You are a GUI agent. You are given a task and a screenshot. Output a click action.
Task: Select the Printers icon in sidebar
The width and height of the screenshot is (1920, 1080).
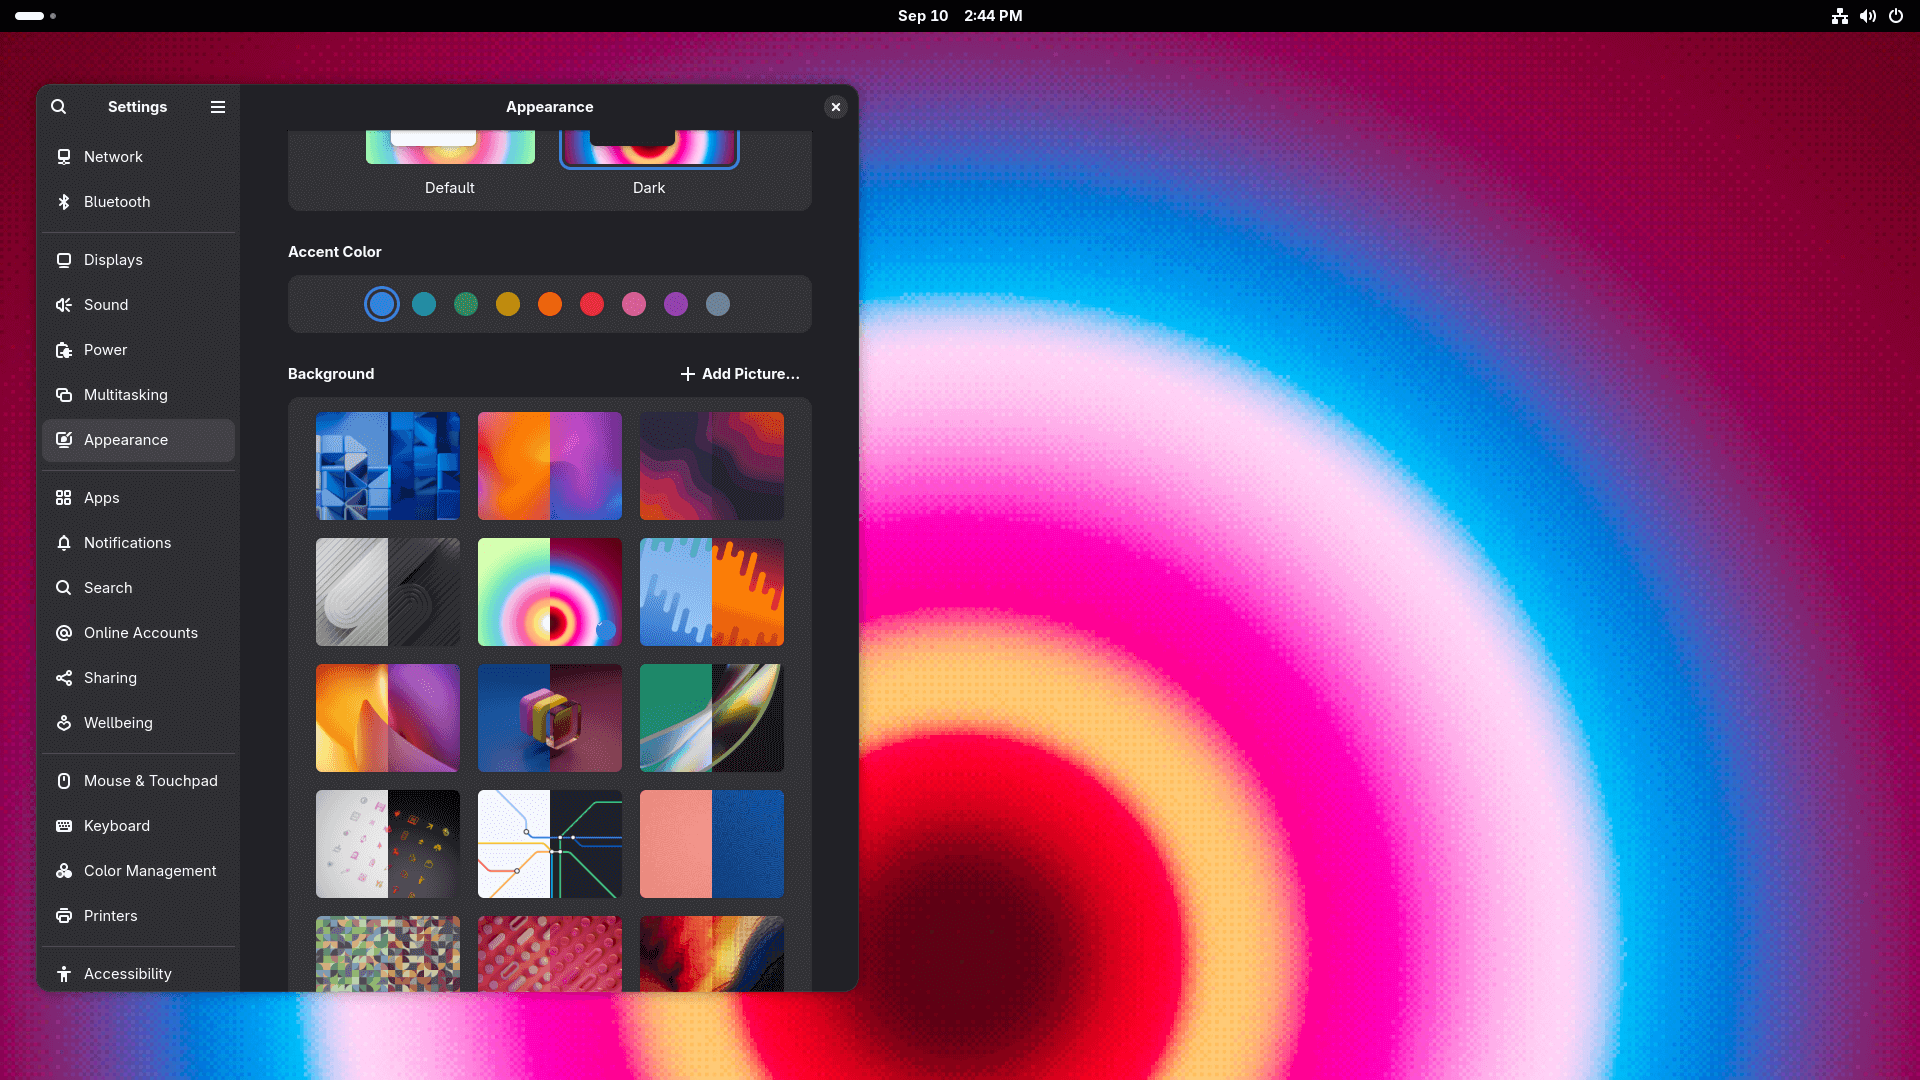point(64,916)
